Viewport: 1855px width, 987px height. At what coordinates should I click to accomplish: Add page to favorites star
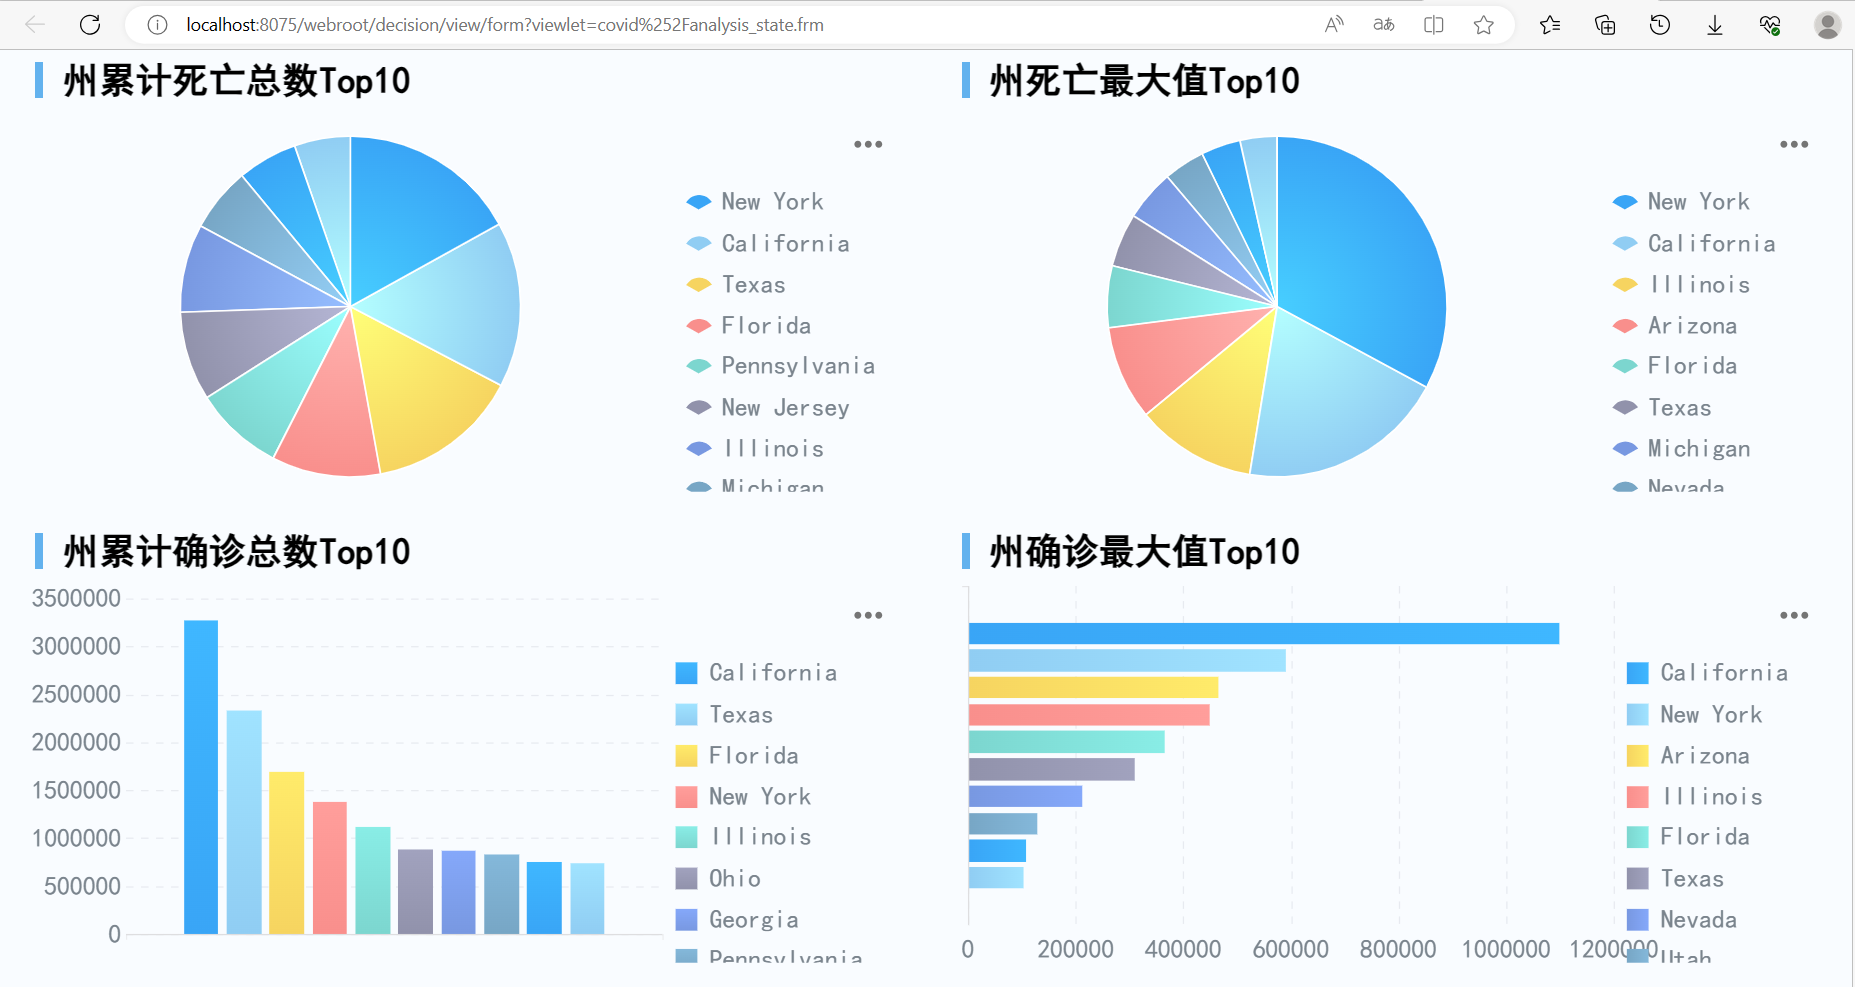[x=1484, y=25]
